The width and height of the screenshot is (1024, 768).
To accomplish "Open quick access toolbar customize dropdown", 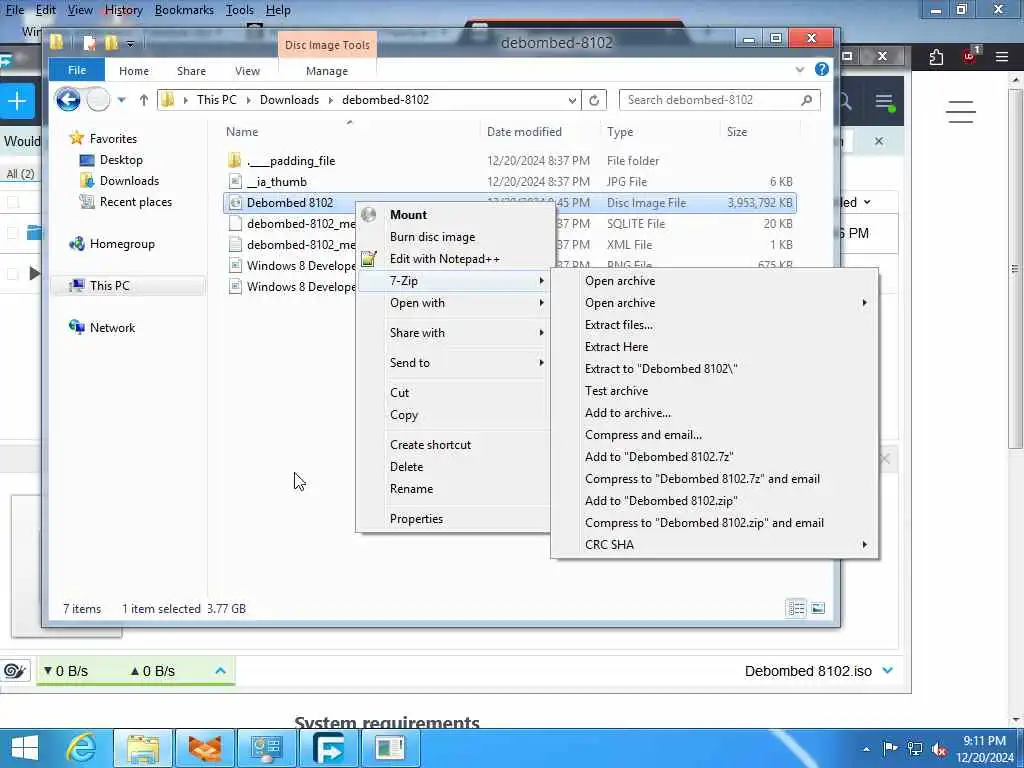I will tap(131, 44).
